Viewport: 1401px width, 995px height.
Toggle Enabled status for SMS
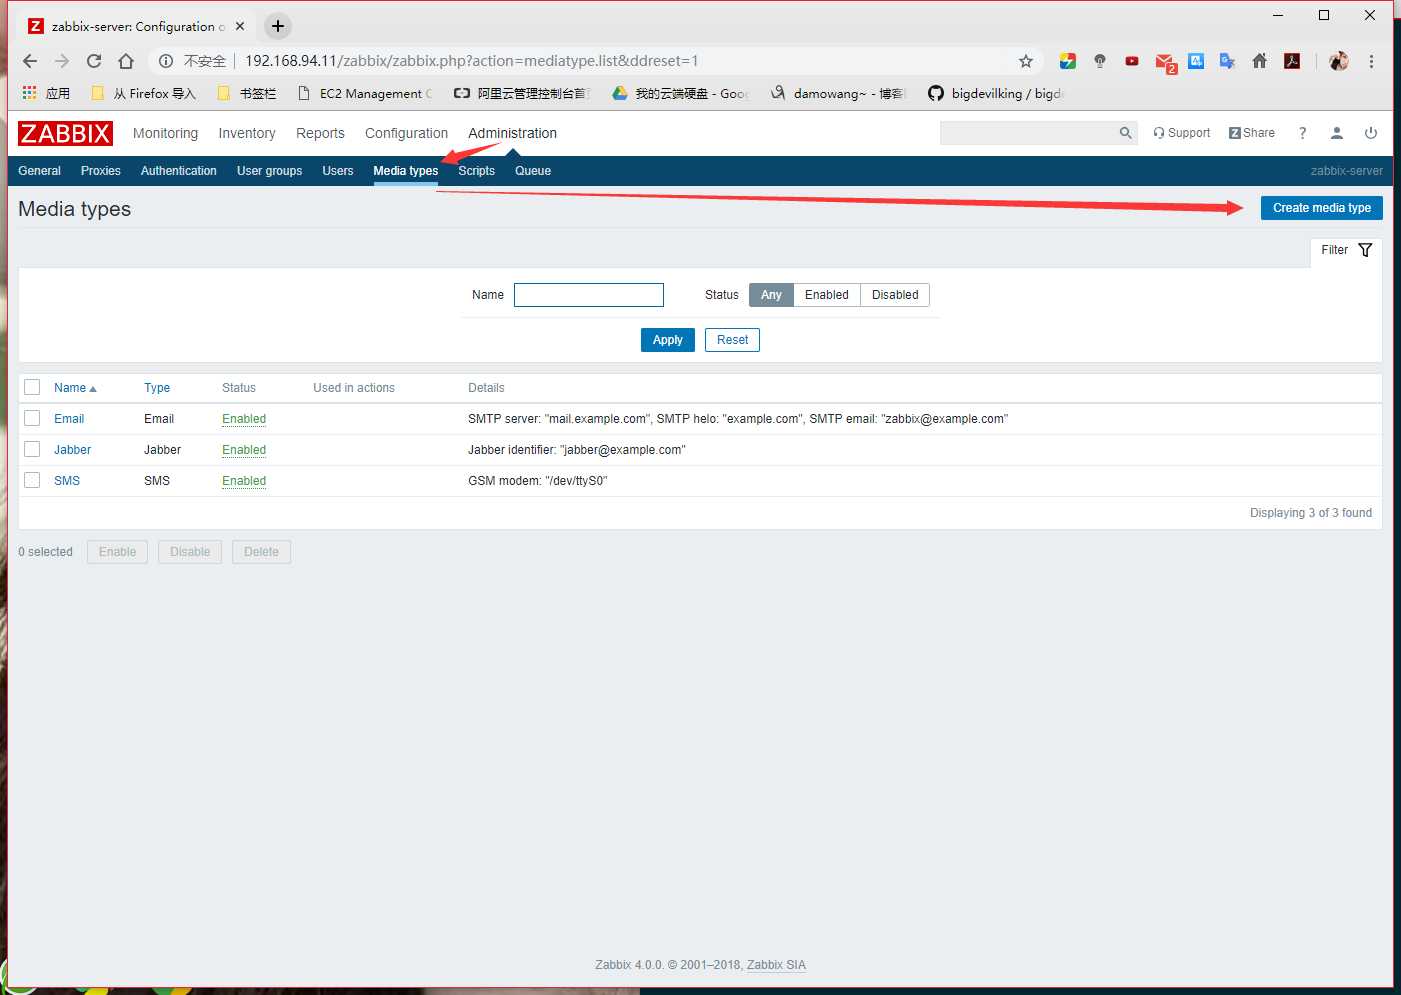pyautogui.click(x=244, y=481)
